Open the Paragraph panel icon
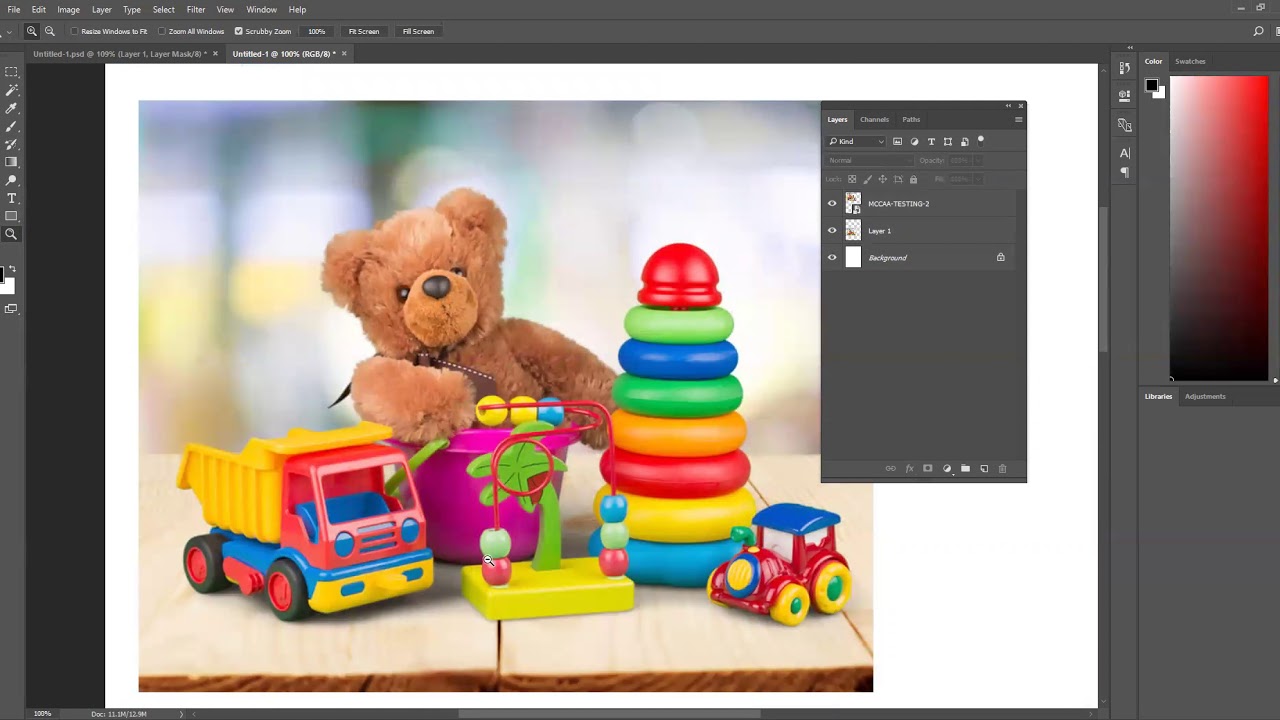1280x720 pixels. click(x=1125, y=172)
